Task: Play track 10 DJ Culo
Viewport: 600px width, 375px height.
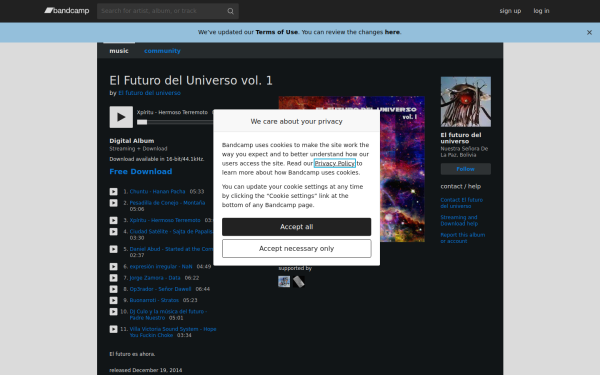Action: [x=114, y=311]
